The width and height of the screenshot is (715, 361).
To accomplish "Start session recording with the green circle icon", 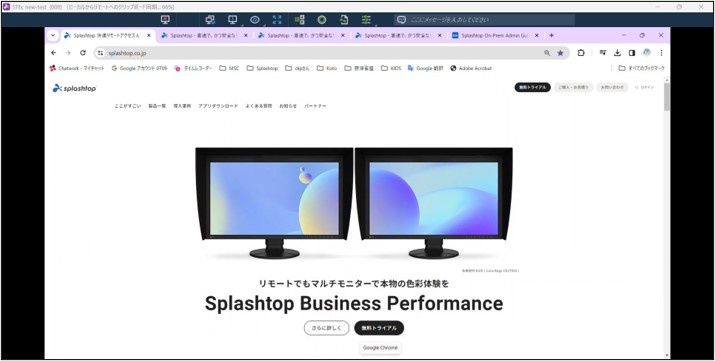I will [x=322, y=20].
